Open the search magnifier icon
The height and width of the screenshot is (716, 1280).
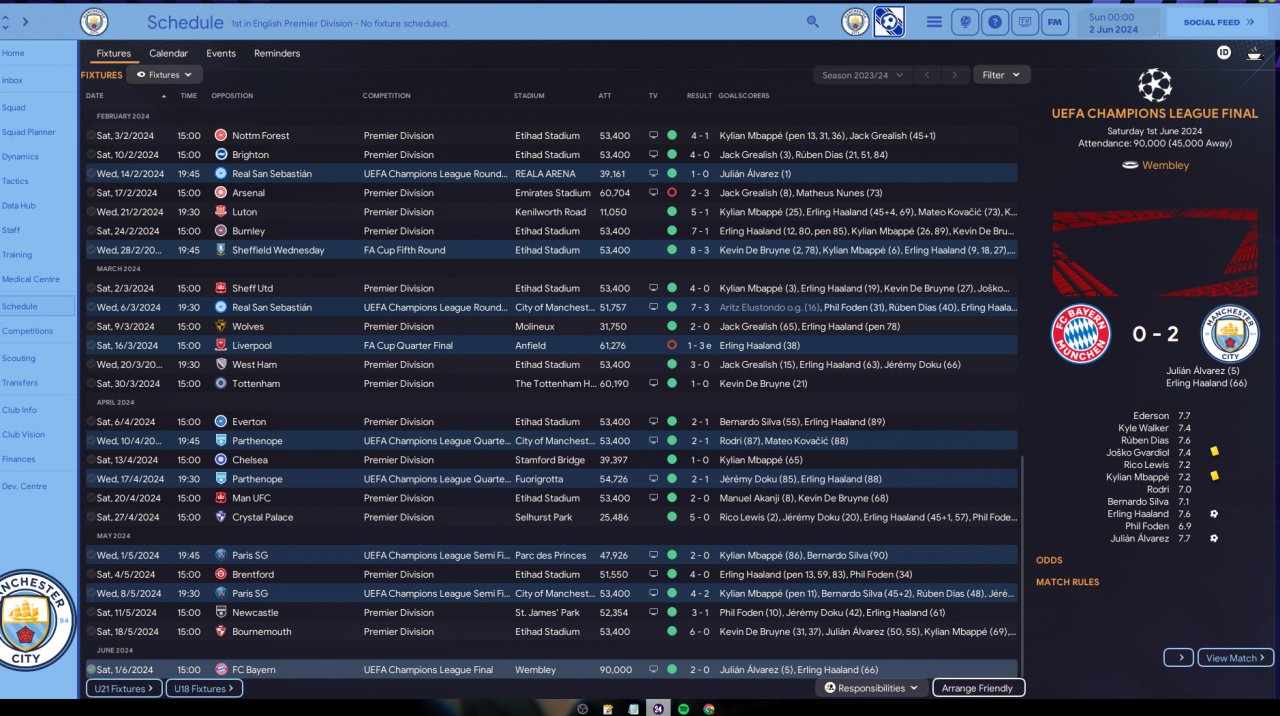point(813,21)
